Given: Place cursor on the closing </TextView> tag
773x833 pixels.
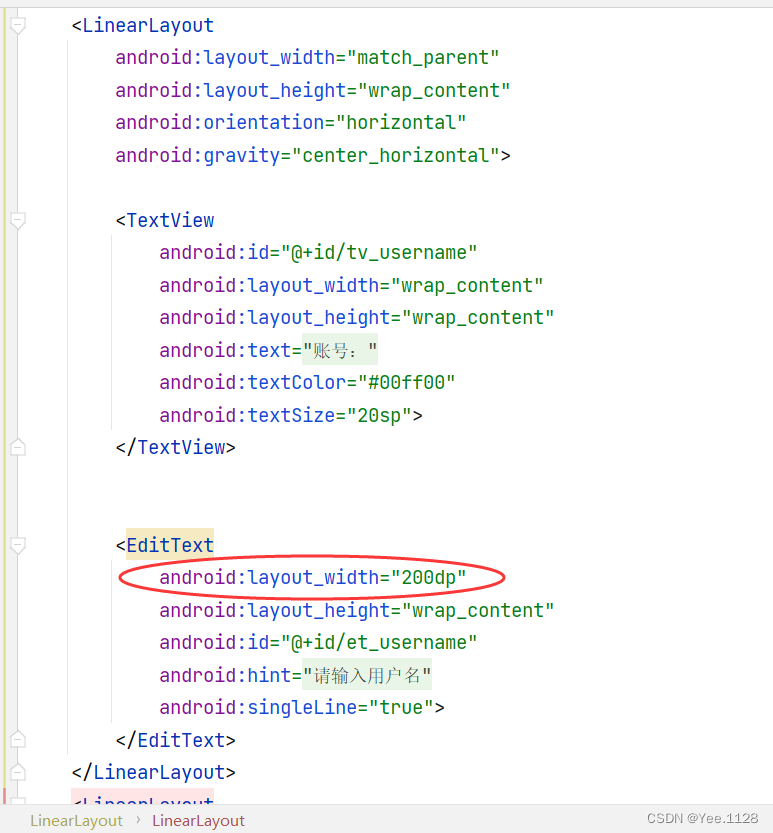Looking at the screenshot, I should coord(175,447).
